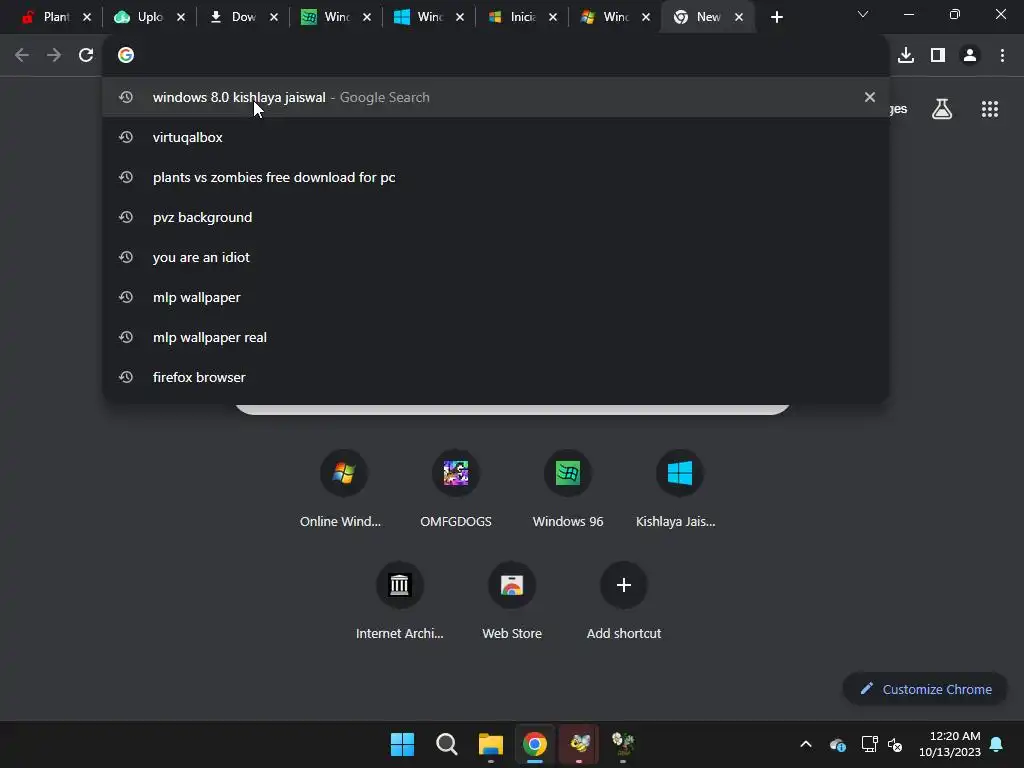Open a new tab with plus button

[776, 17]
